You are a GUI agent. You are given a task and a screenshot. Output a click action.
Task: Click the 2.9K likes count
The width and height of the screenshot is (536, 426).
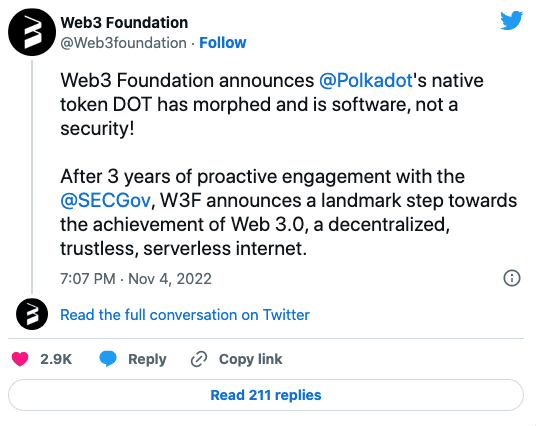[56, 359]
